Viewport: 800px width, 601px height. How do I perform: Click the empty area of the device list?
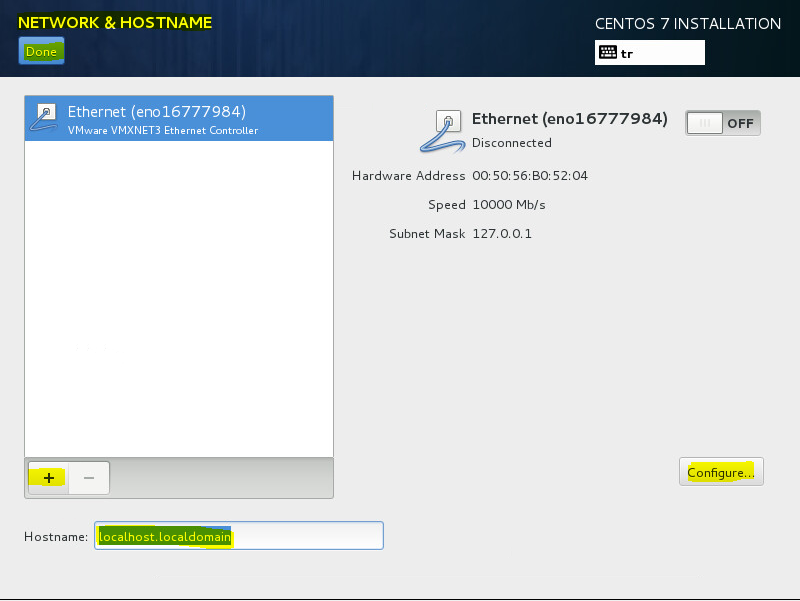[179, 298]
